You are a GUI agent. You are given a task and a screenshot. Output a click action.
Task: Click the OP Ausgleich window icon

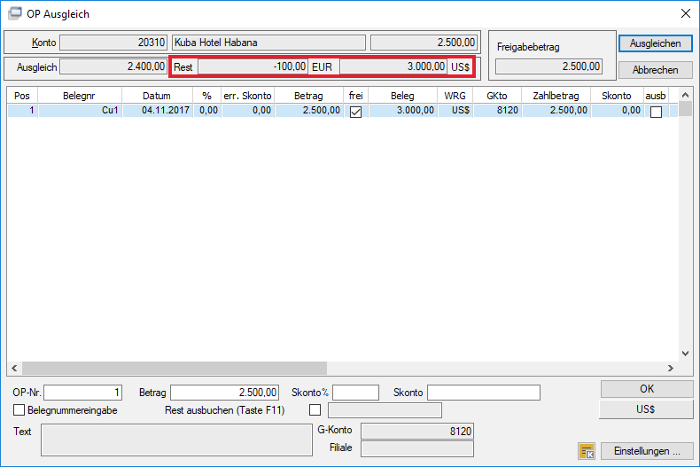[x=15, y=13]
